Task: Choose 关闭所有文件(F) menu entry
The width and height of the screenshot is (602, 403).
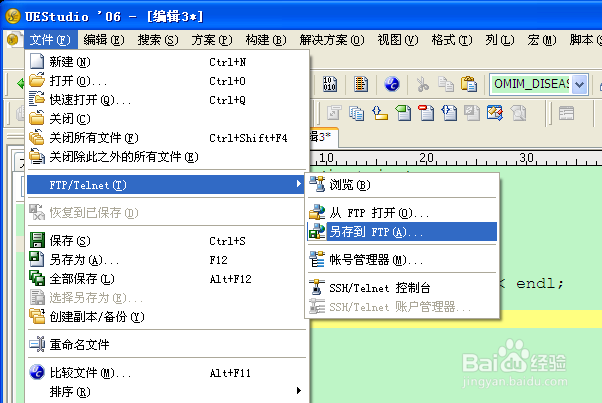Action: coord(165,137)
